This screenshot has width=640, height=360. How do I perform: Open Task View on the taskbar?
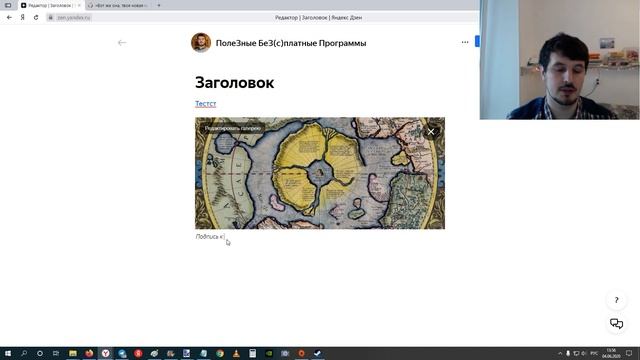click(x=56, y=353)
